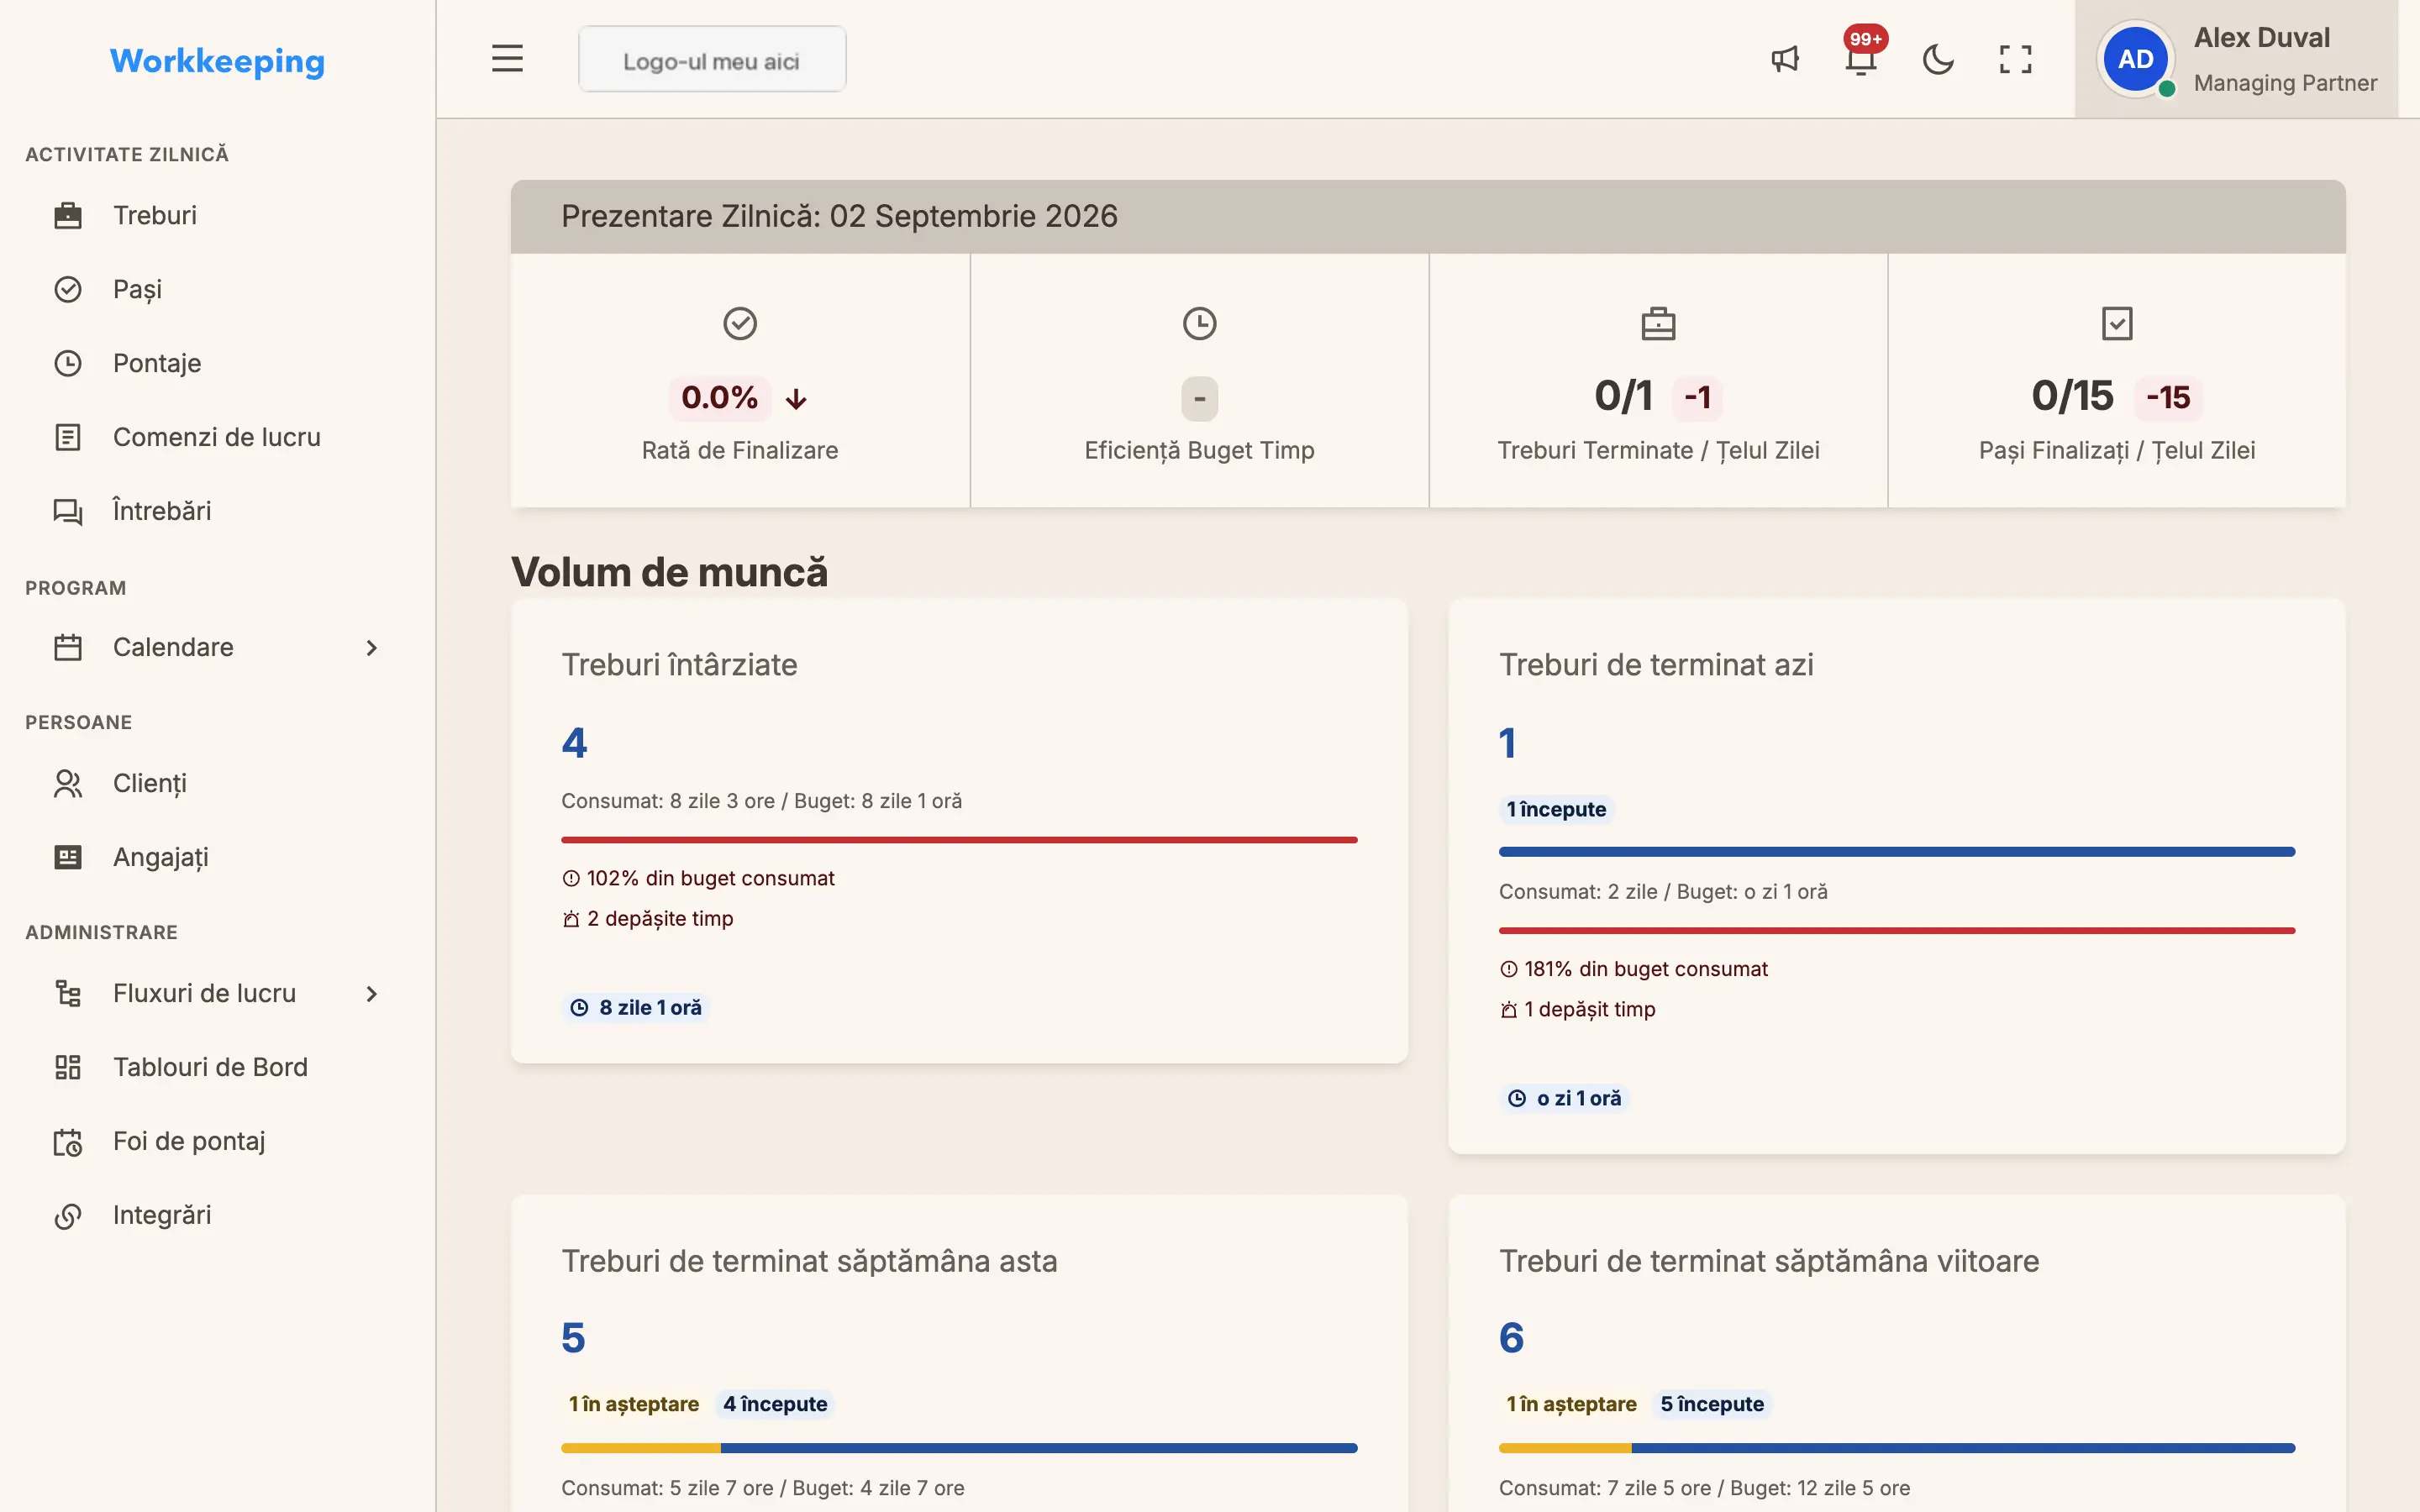Click the 5 începute status badge
2420x1512 pixels.
tap(1712, 1404)
